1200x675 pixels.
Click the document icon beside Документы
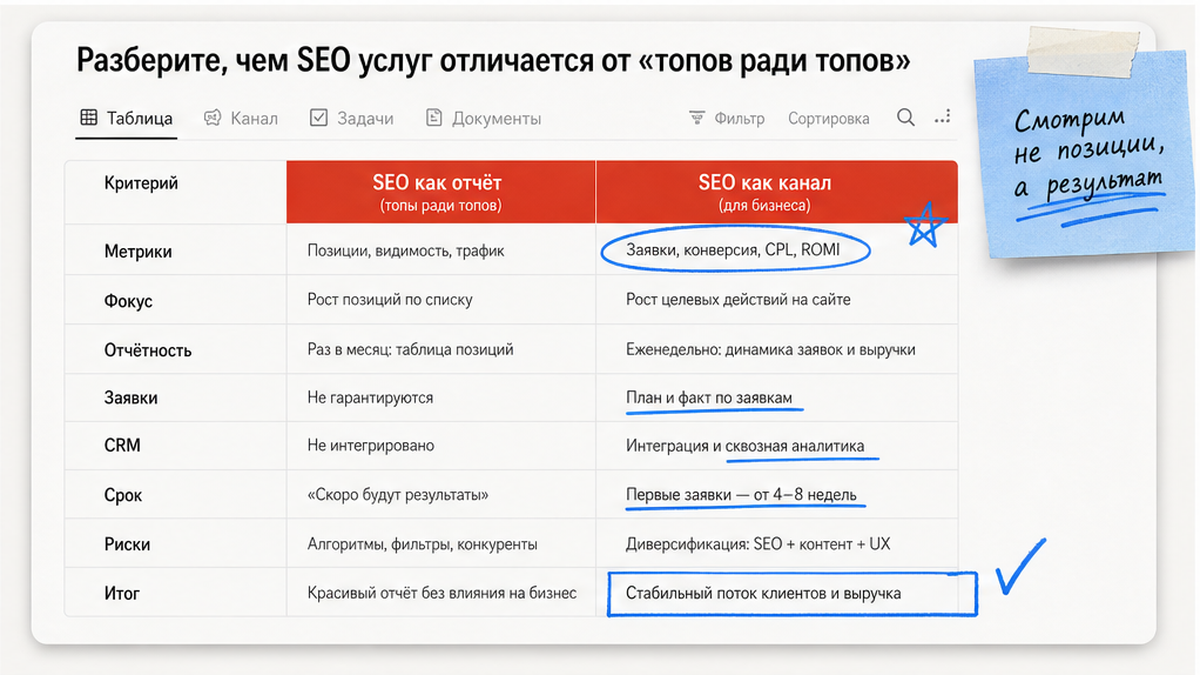(434, 118)
